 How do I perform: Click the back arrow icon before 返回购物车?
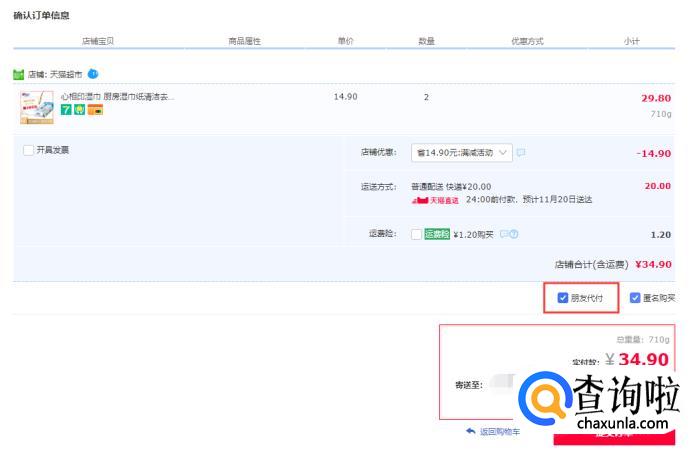(470, 432)
